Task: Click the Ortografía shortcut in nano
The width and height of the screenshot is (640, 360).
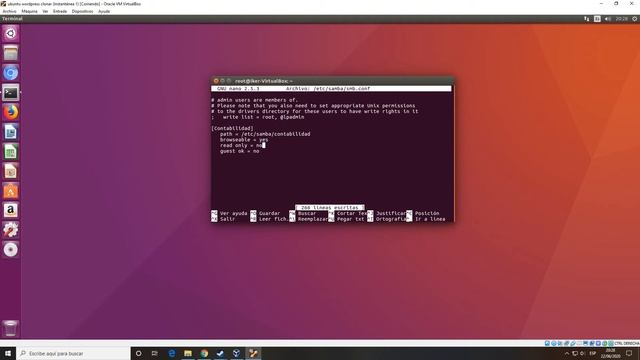Action: tap(387, 219)
